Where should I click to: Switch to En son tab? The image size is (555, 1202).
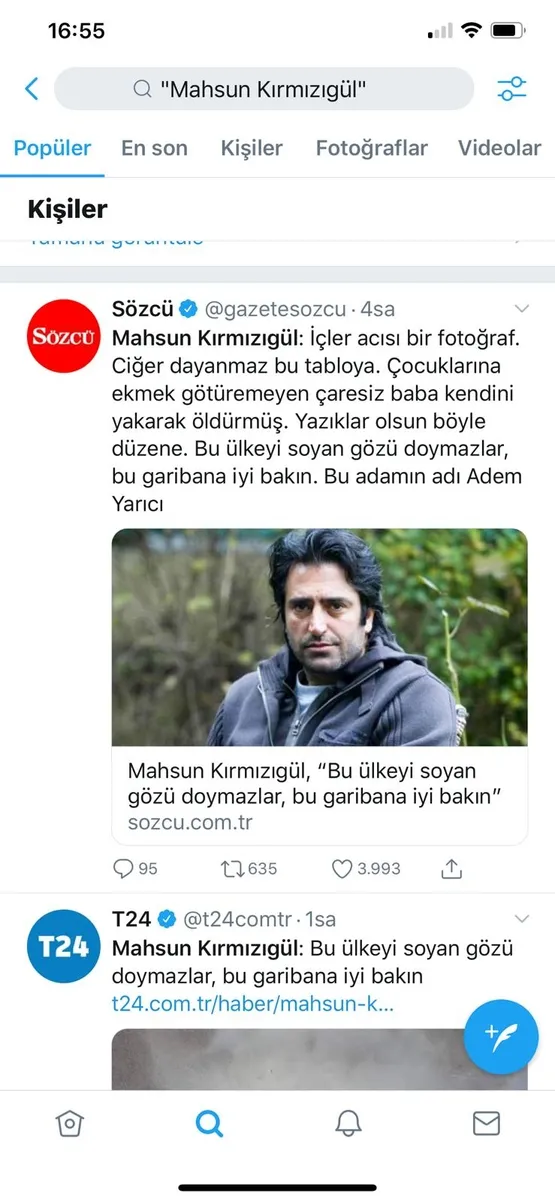point(154,148)
